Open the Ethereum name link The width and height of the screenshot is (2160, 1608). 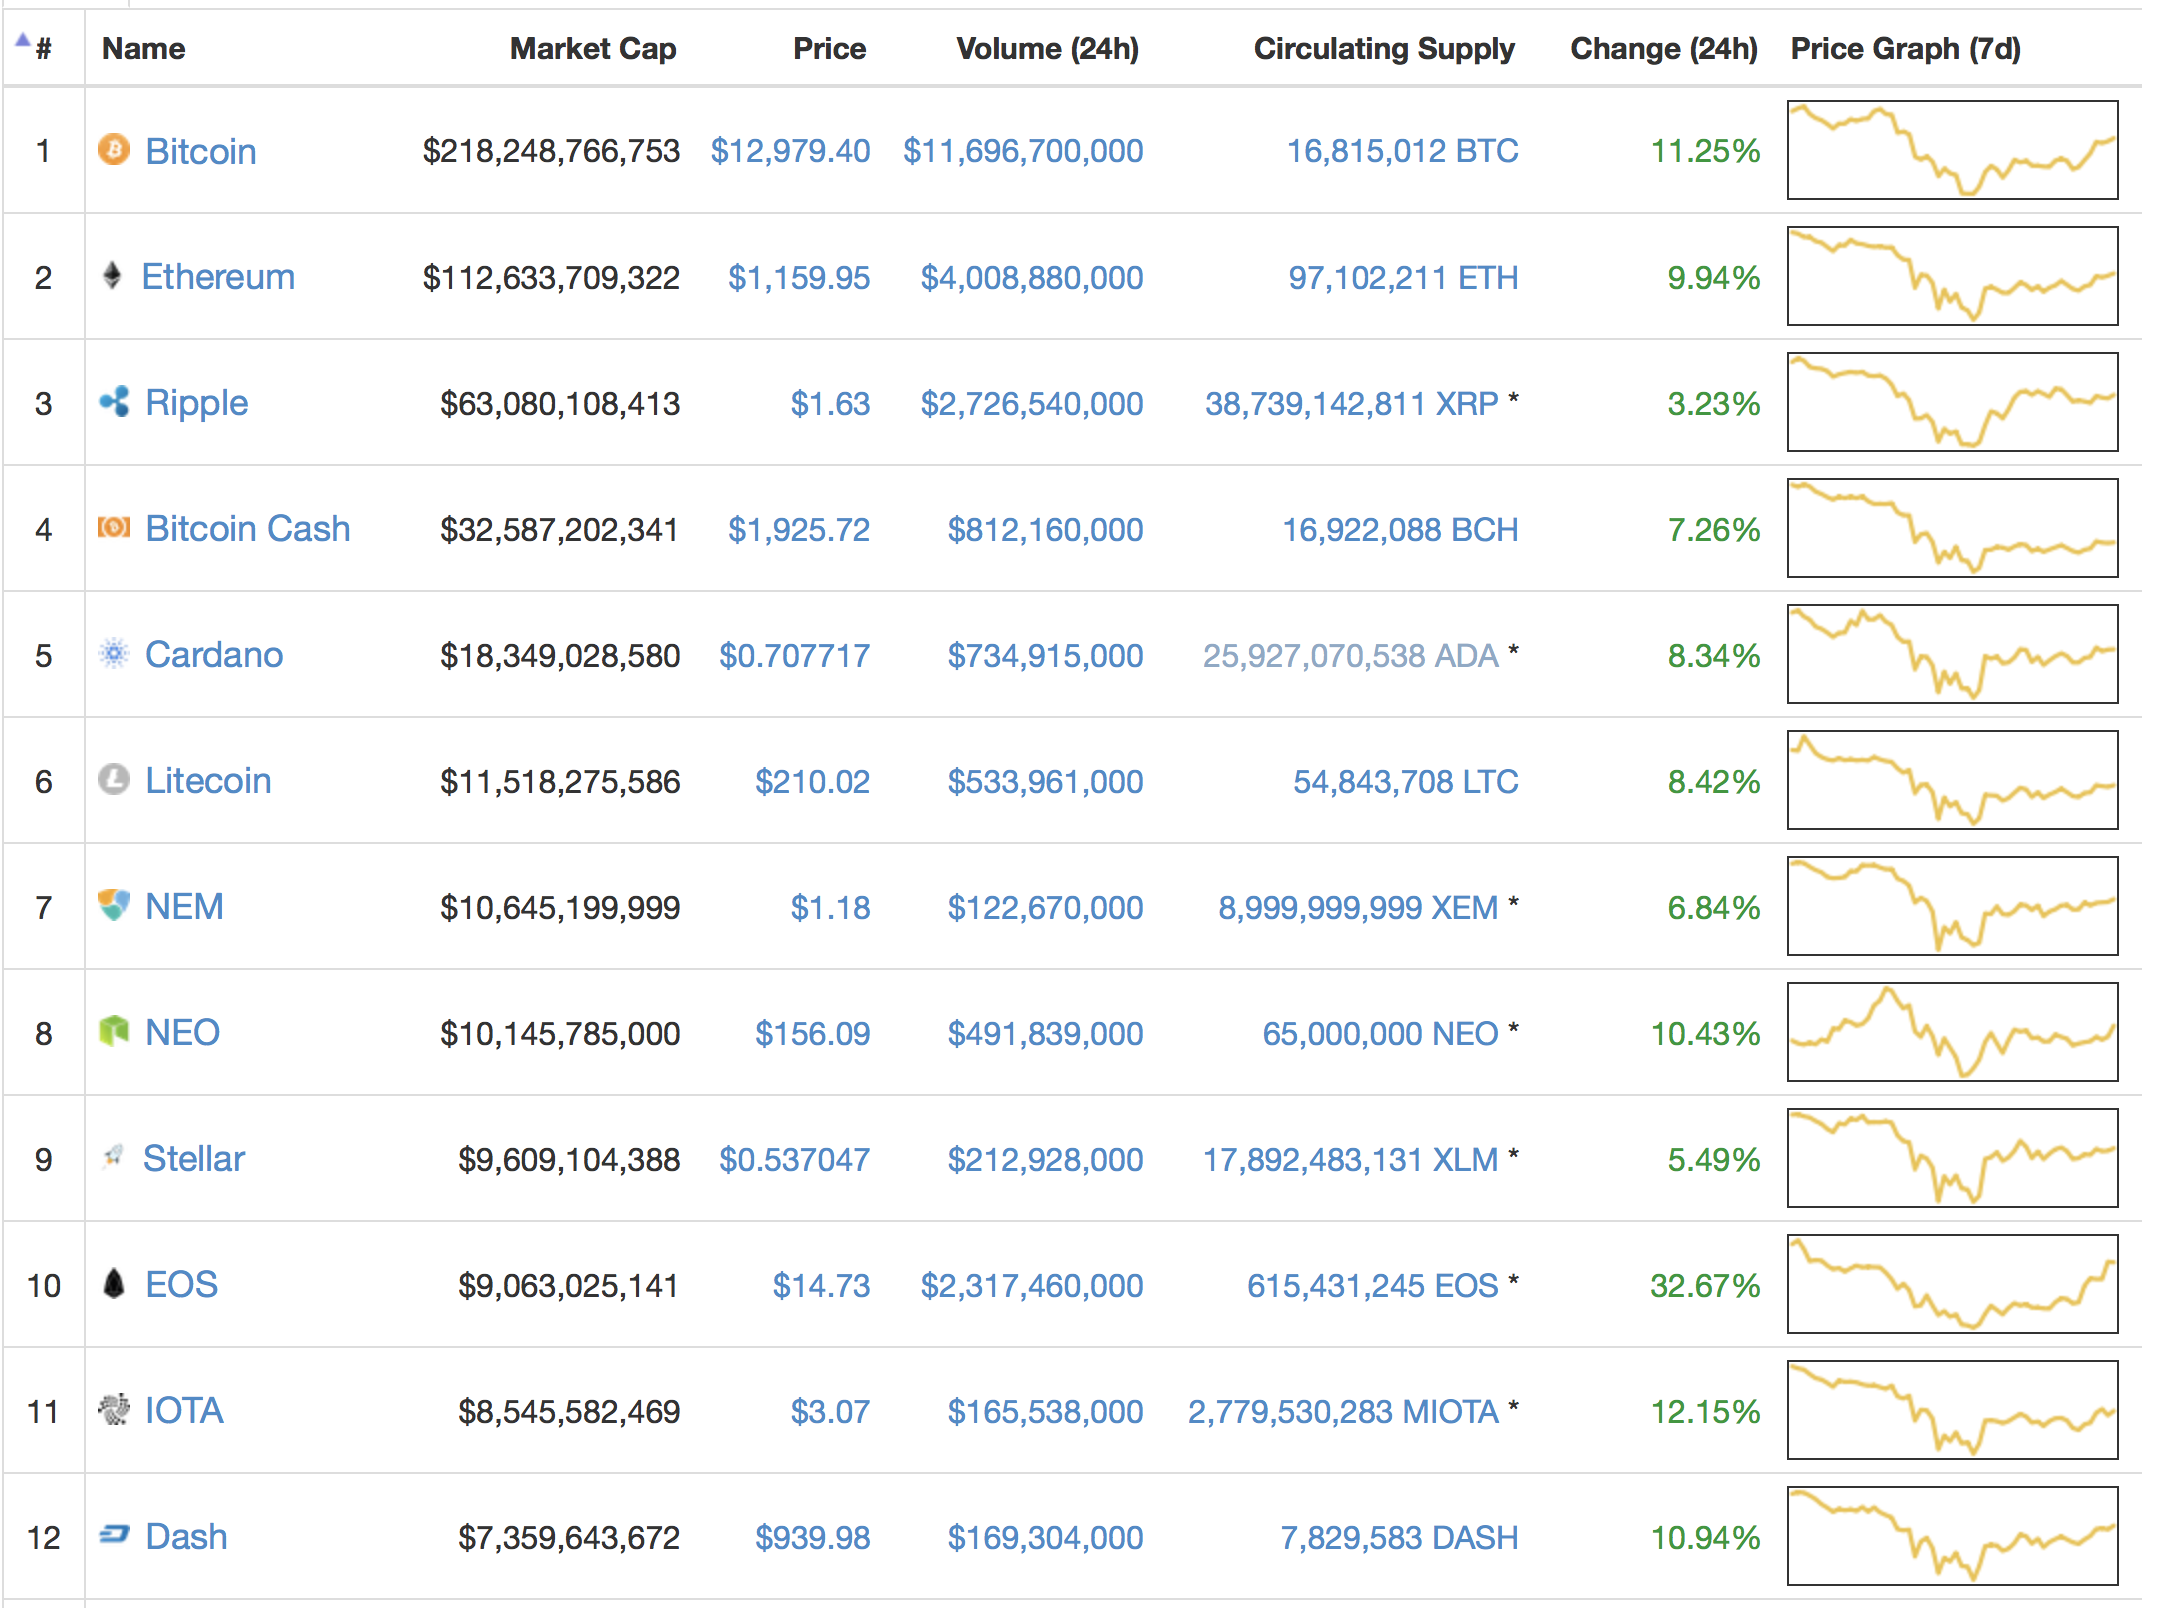218,276
